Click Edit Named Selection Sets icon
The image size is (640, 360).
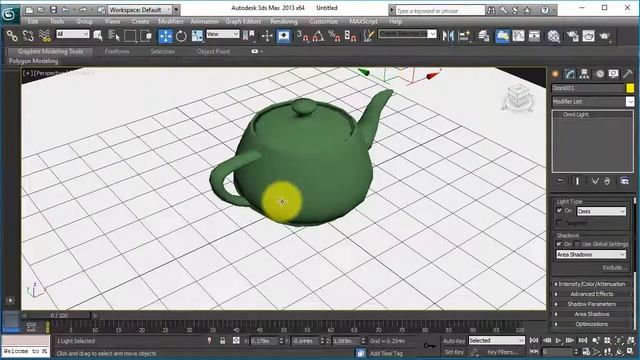point(369,36)
